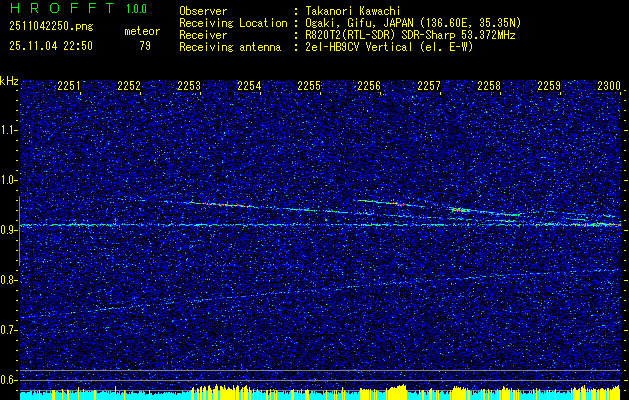
Task: Click the 2252 time marker
Action: point(129,85)
